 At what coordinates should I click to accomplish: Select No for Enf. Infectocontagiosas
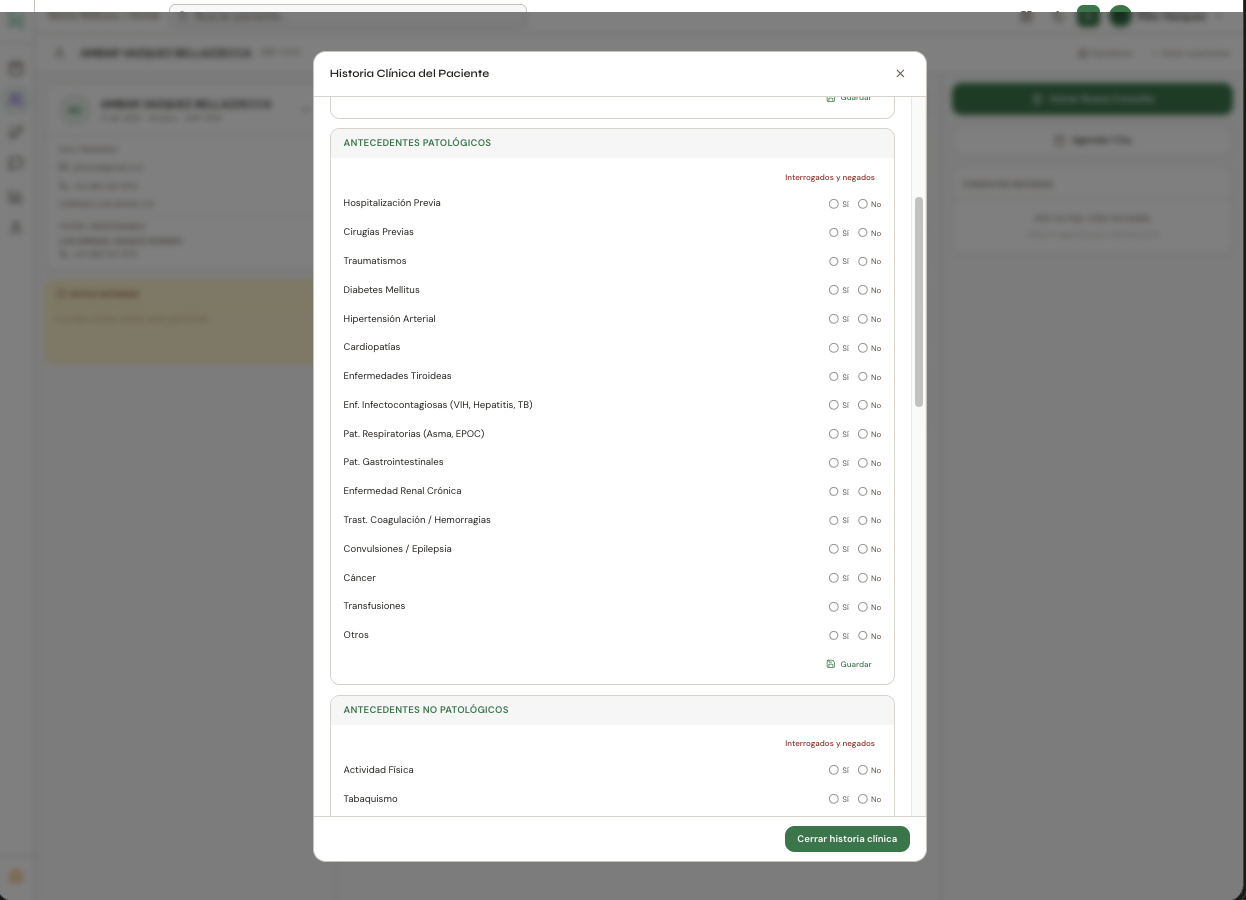coord(862,405)
